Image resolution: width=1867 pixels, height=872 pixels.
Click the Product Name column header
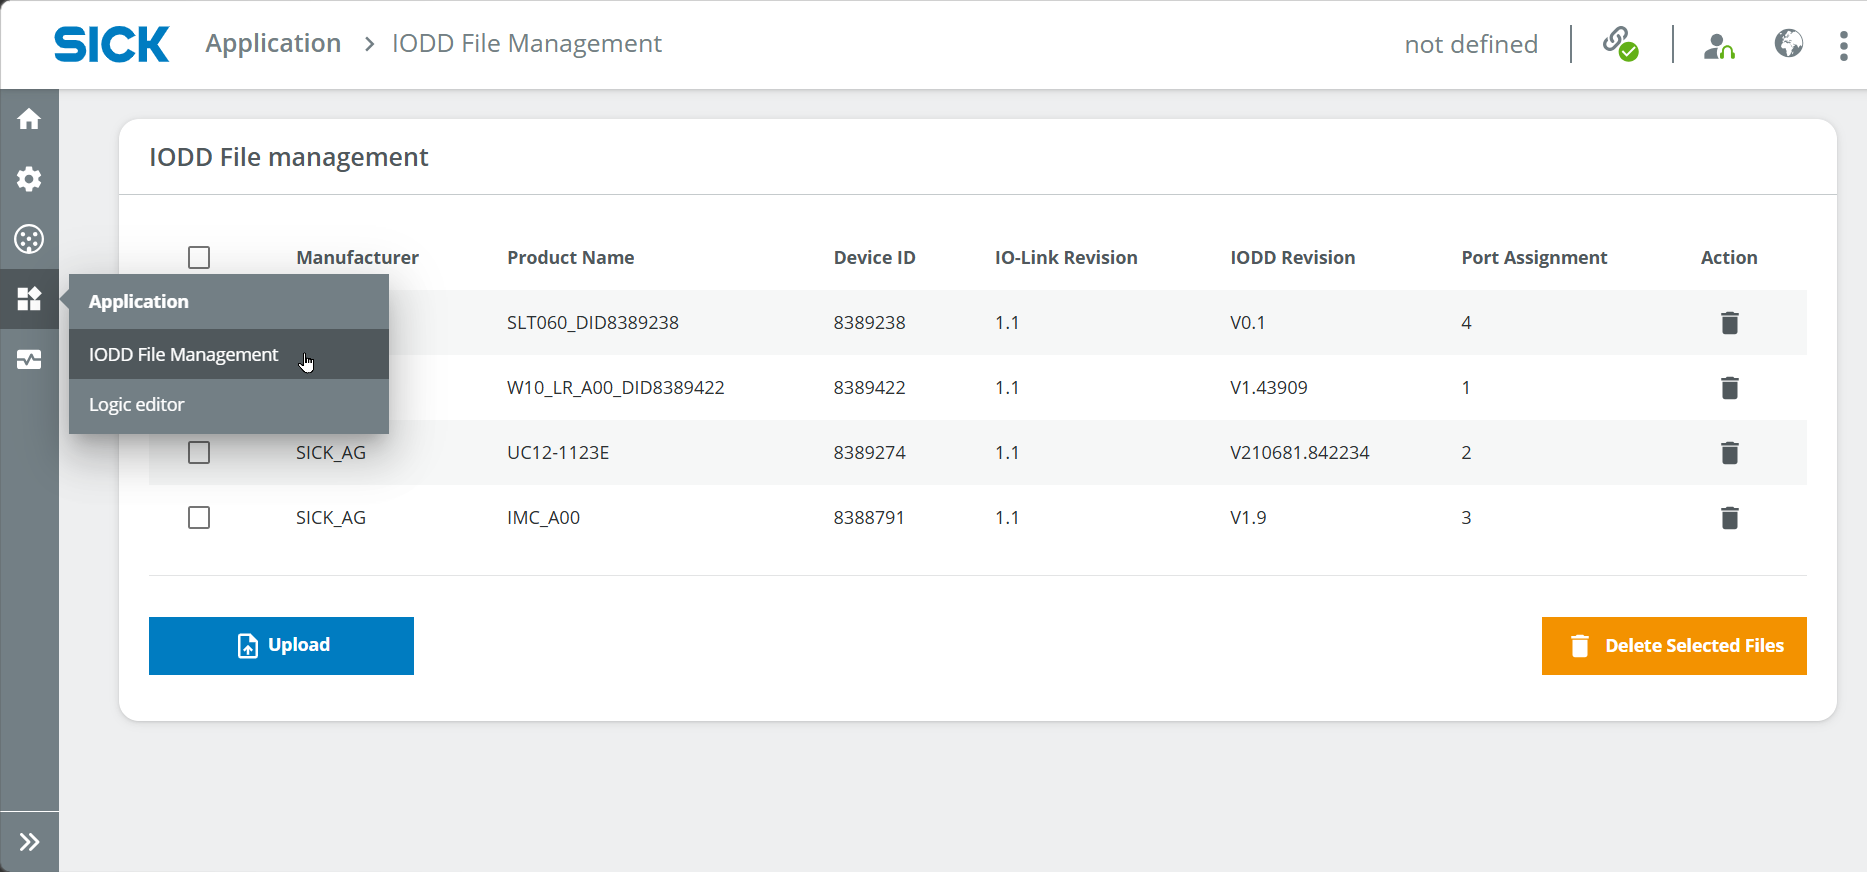click(x=570, y=257)
